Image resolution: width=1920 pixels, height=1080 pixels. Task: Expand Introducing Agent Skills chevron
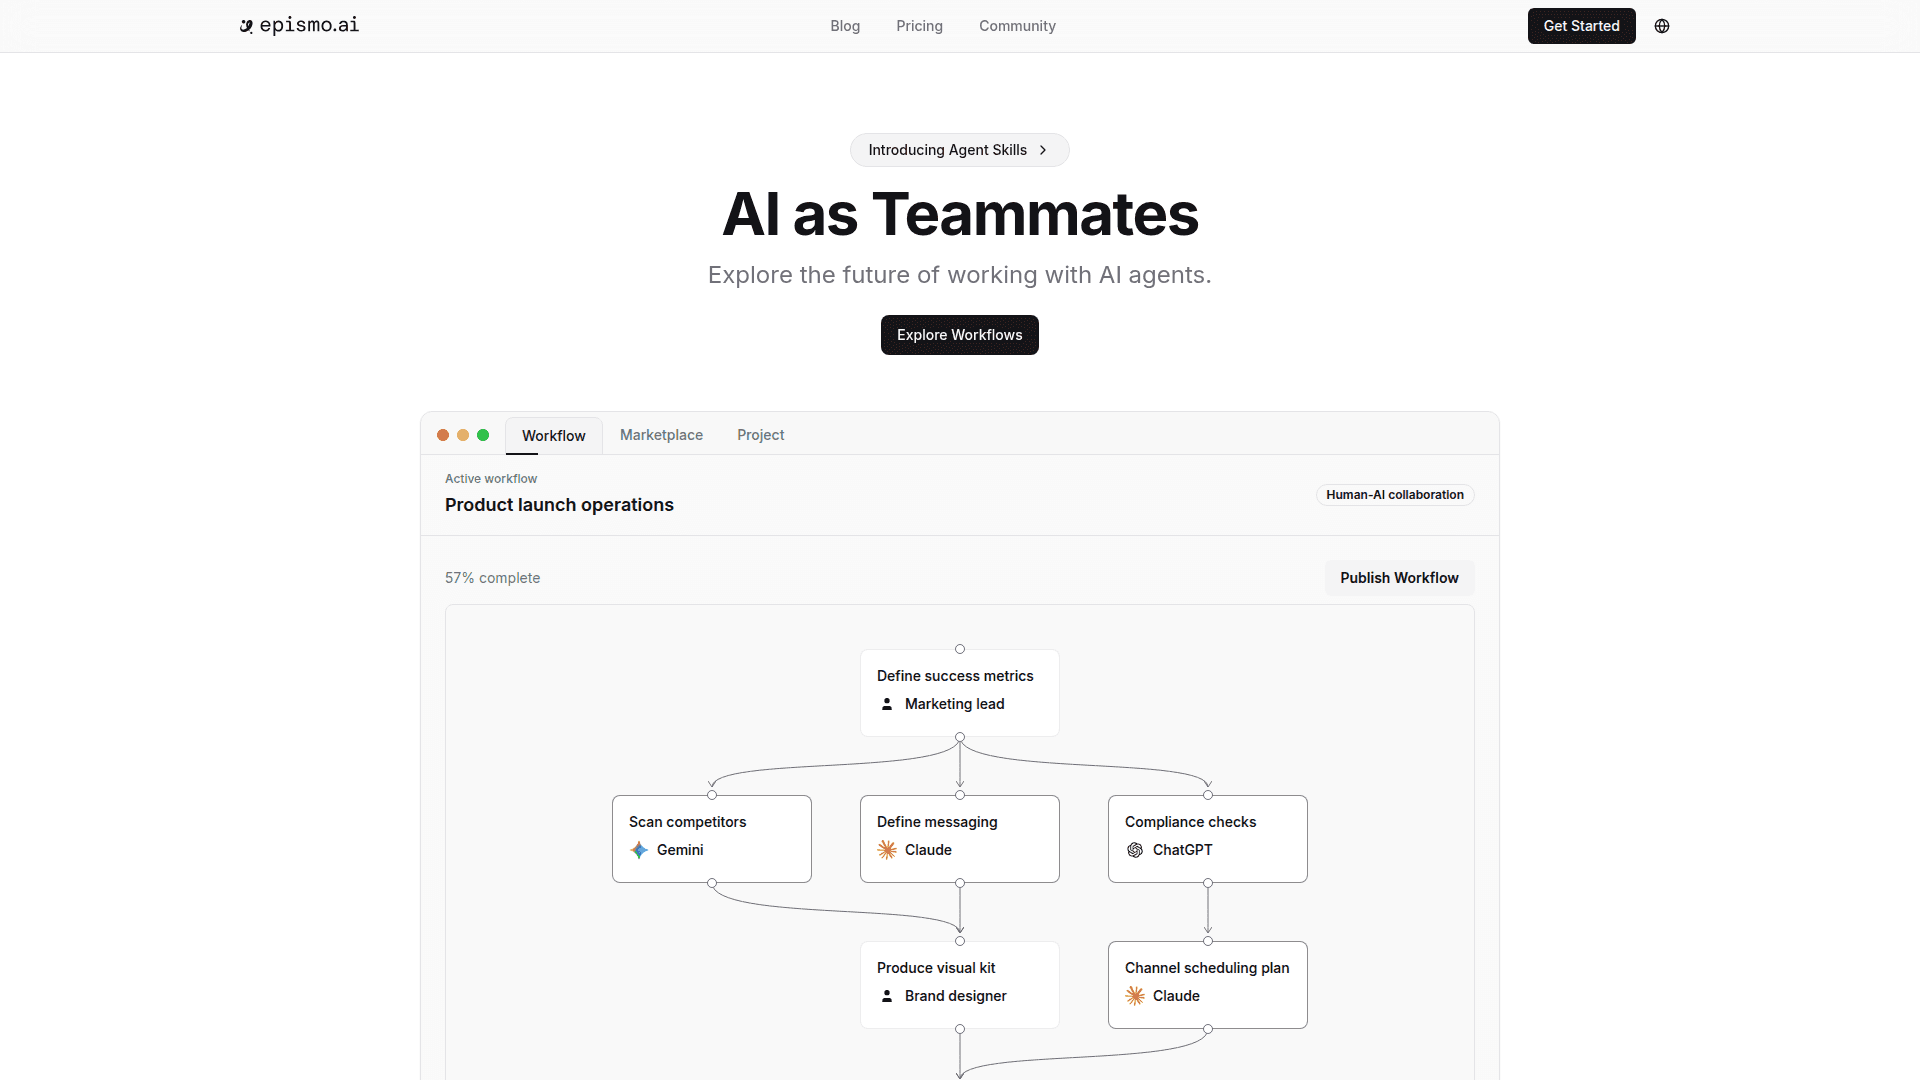pyautogui.click(x=1043, y=150)
